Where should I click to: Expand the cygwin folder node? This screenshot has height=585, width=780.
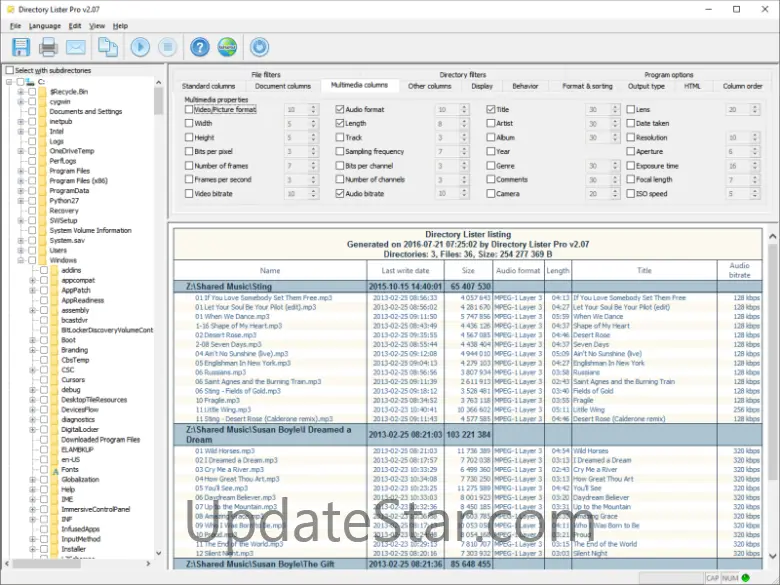(x=21, y=101)
